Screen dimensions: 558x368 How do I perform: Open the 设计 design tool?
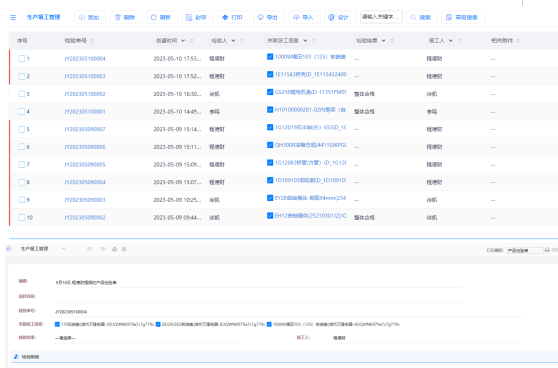(340, 17)
